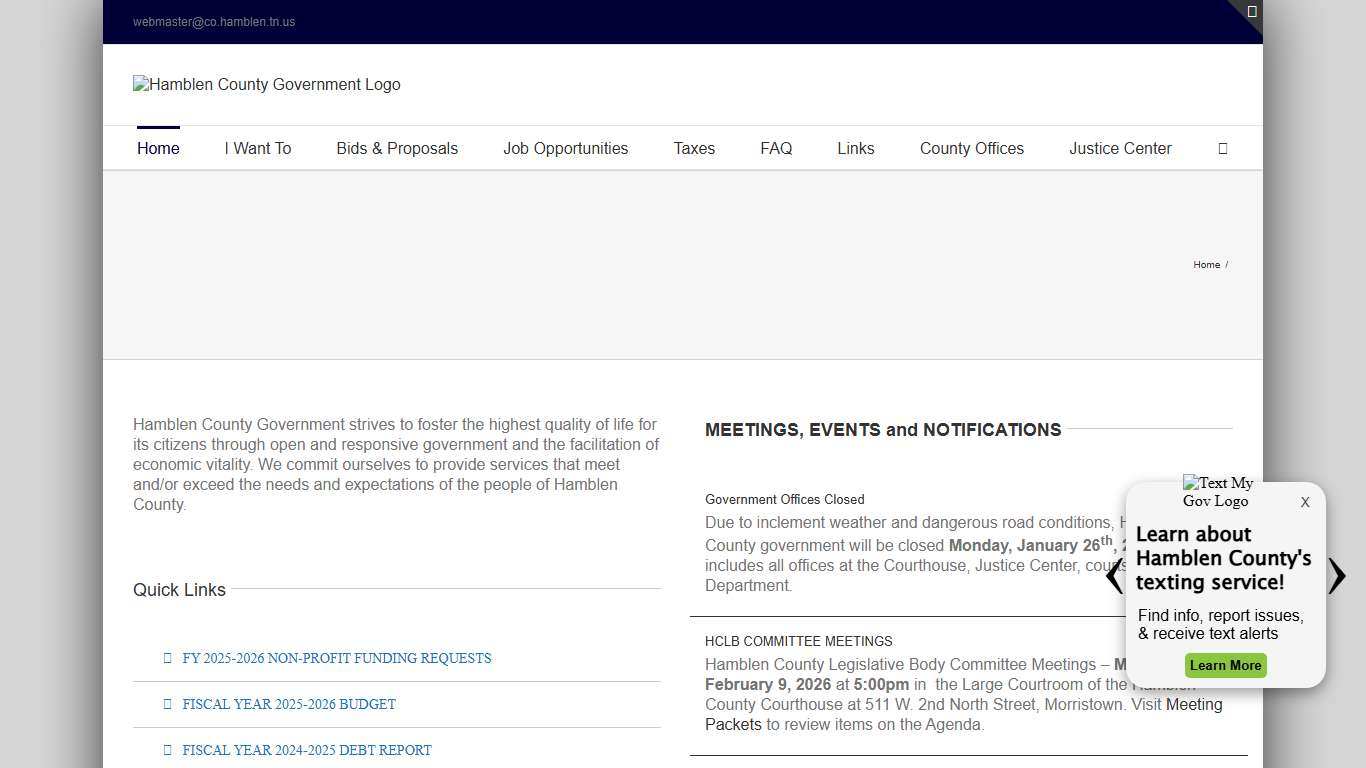Expand the County Offices menu

(971, 148)
